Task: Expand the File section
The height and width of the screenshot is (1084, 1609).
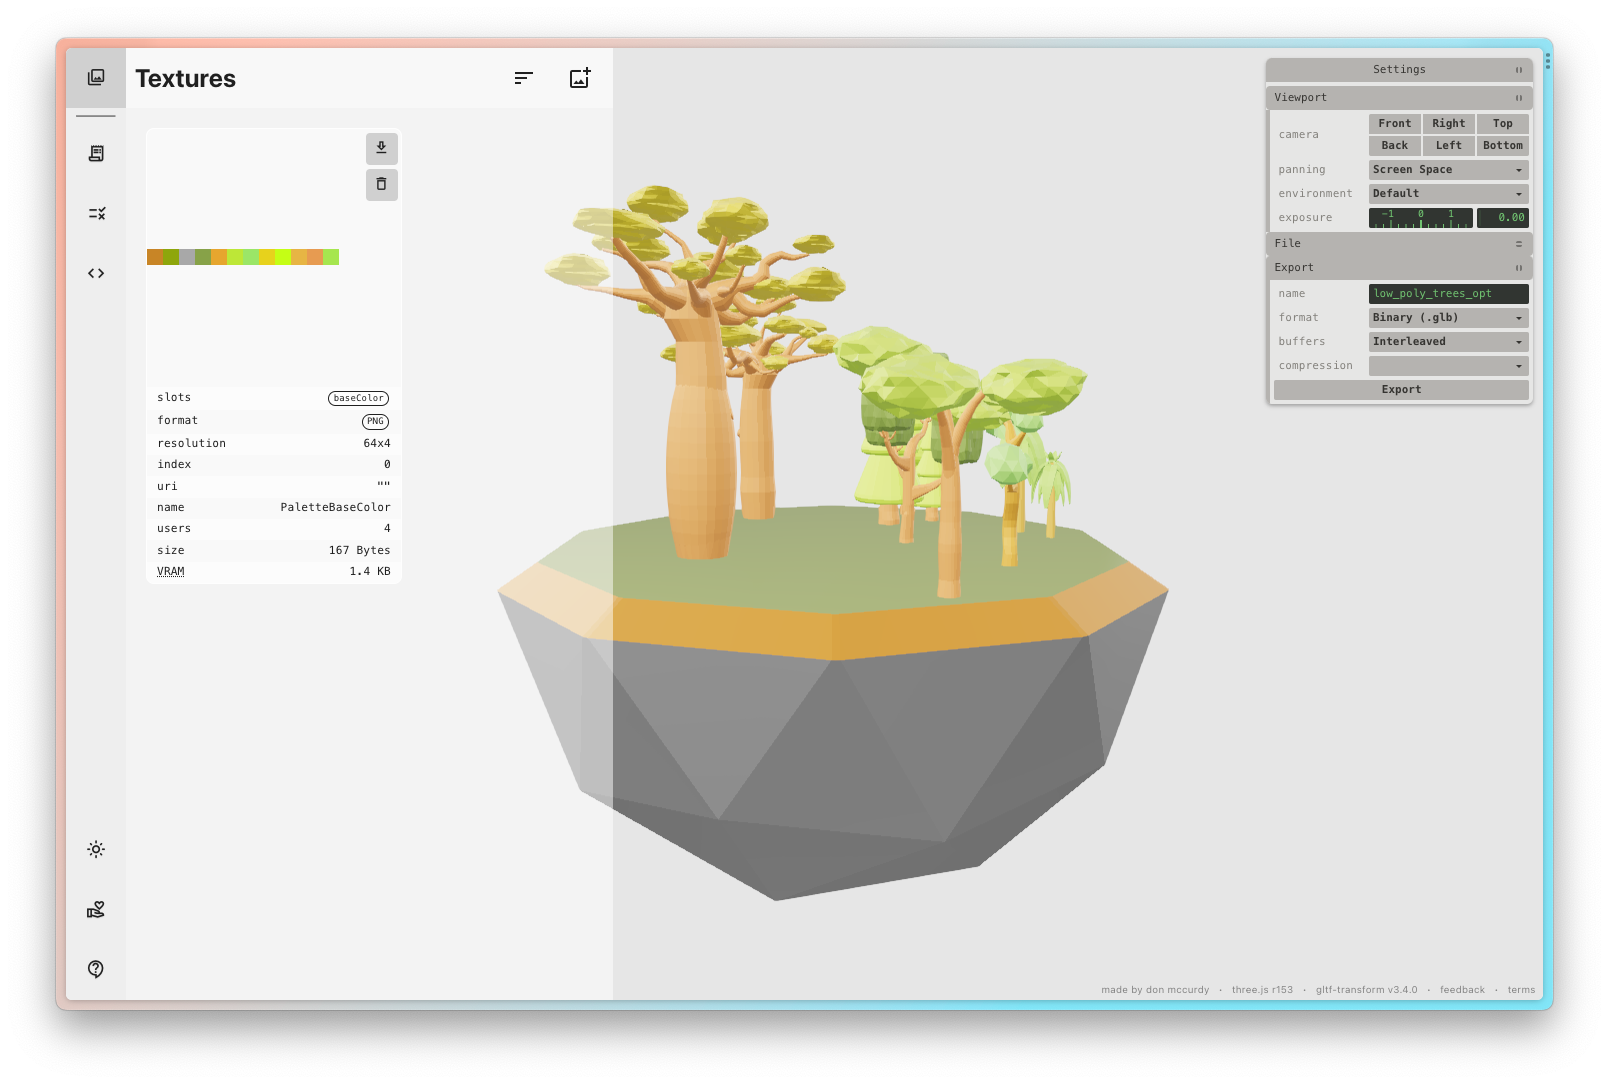Action: [x=1398, y=244]
